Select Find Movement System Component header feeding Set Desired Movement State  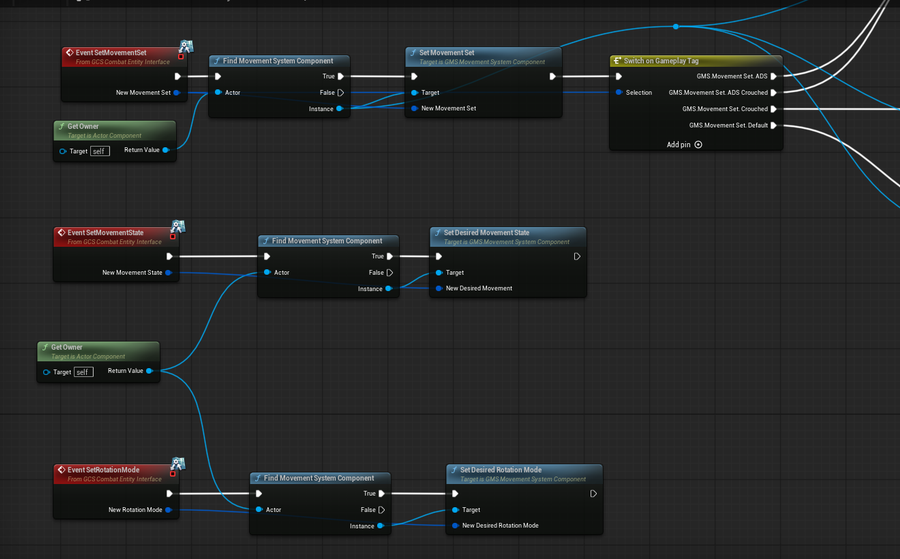328,241
